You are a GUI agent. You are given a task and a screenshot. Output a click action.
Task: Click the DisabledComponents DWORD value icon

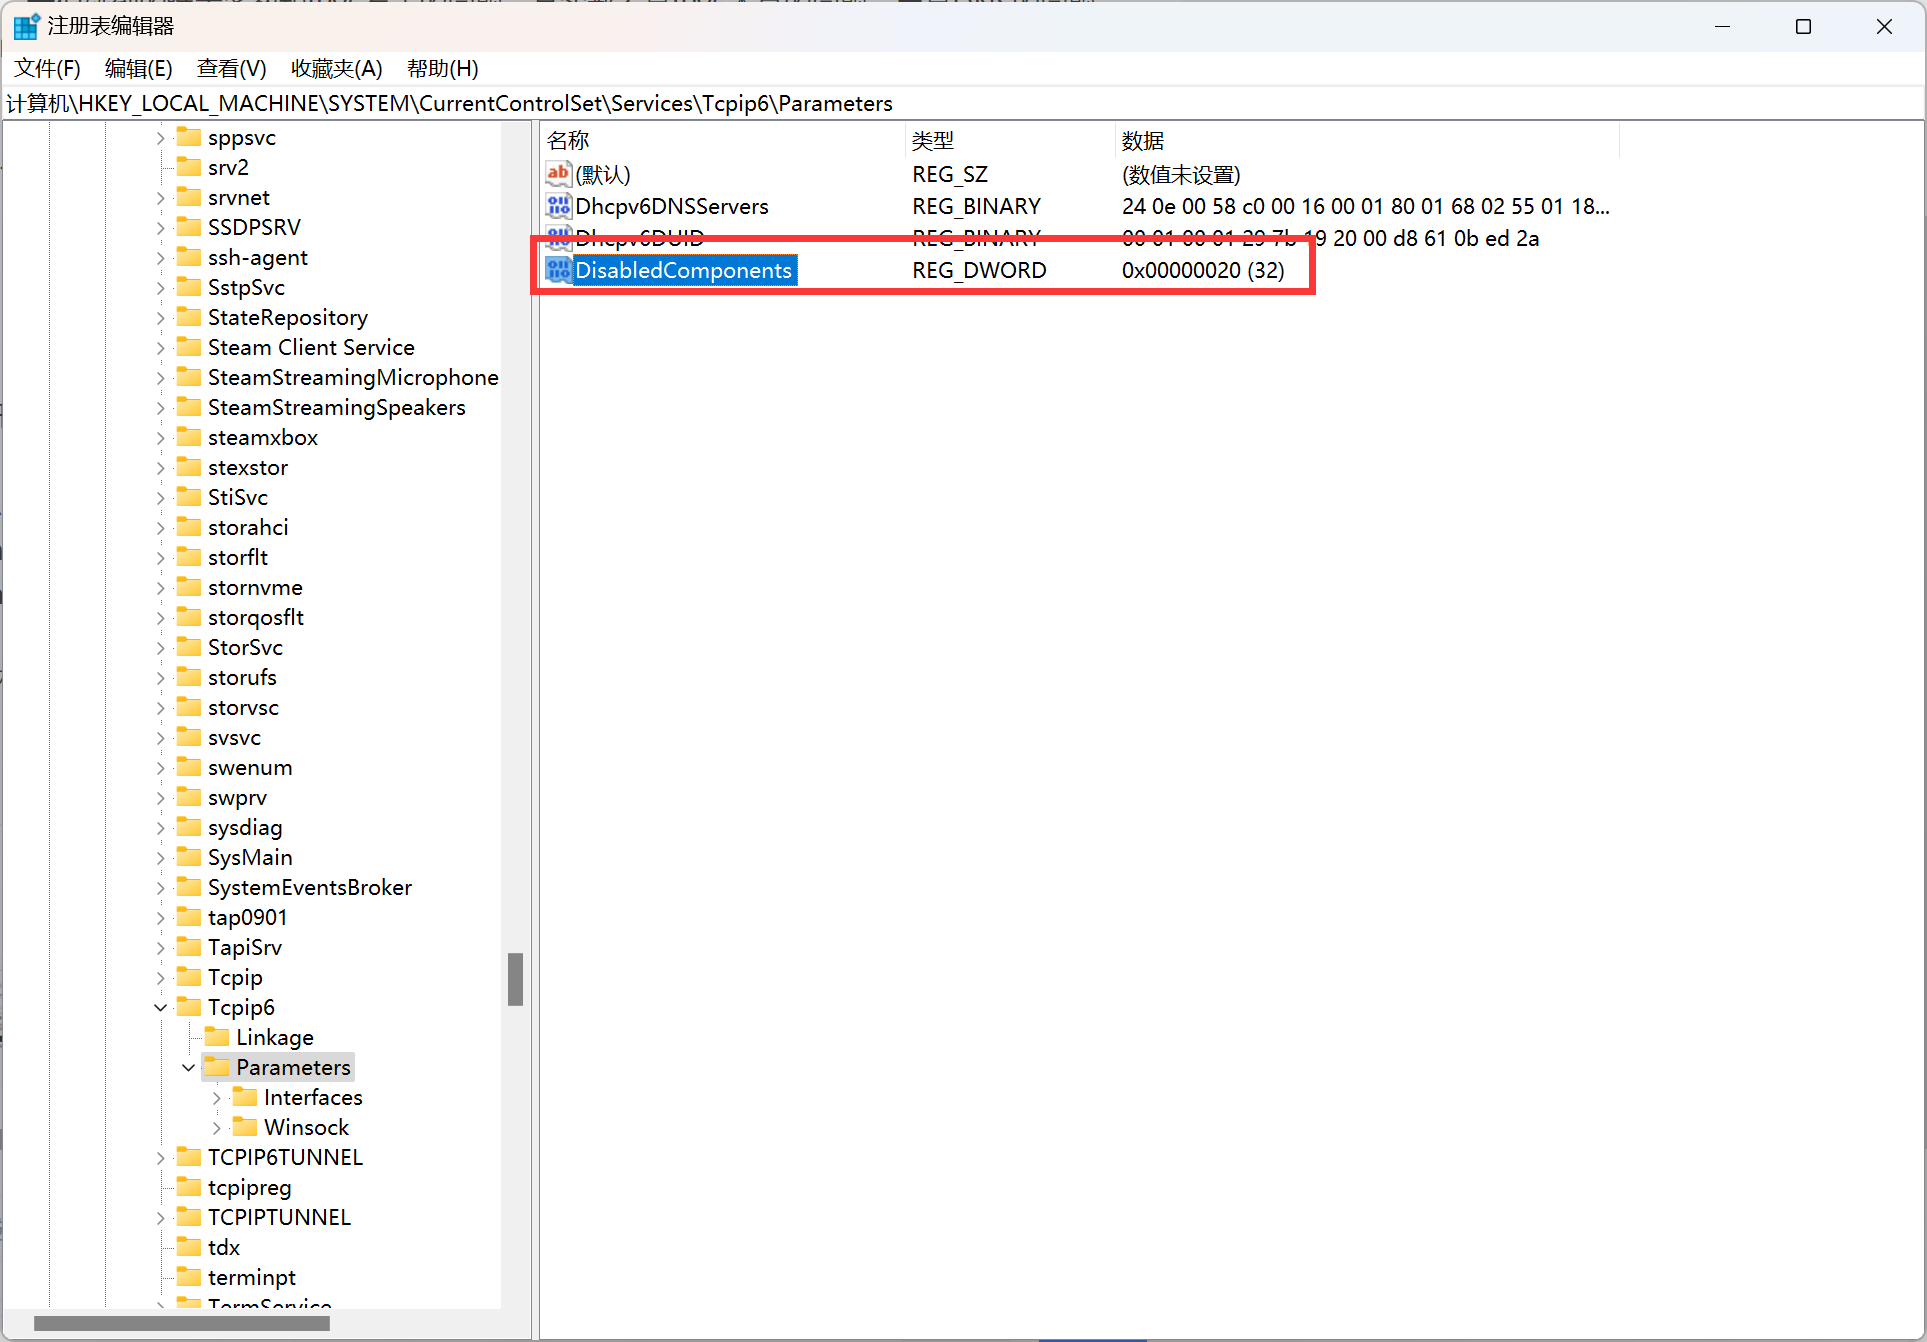558,270
